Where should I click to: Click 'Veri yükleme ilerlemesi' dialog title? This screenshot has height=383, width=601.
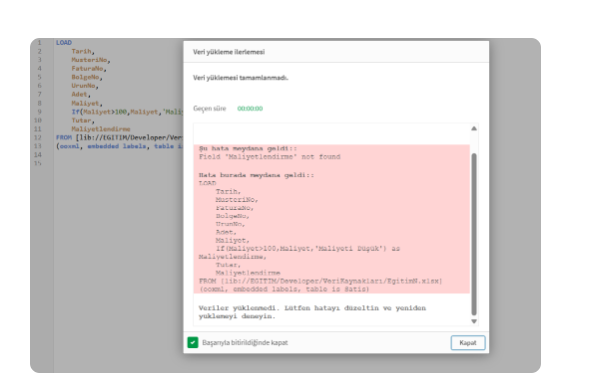(x=229, y=52)
